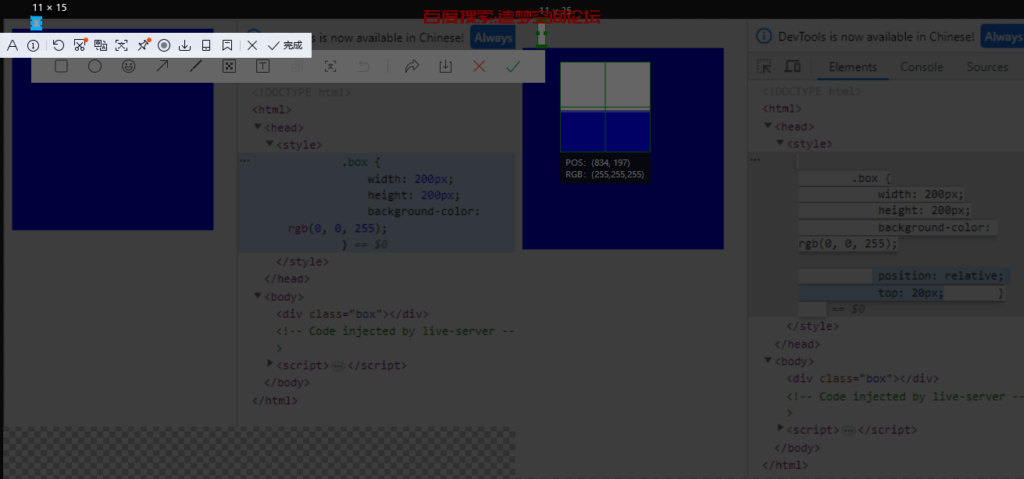Select the "position: relative;" line
1024x479 pixels.
pyautogui.click(x=940, y=276)
